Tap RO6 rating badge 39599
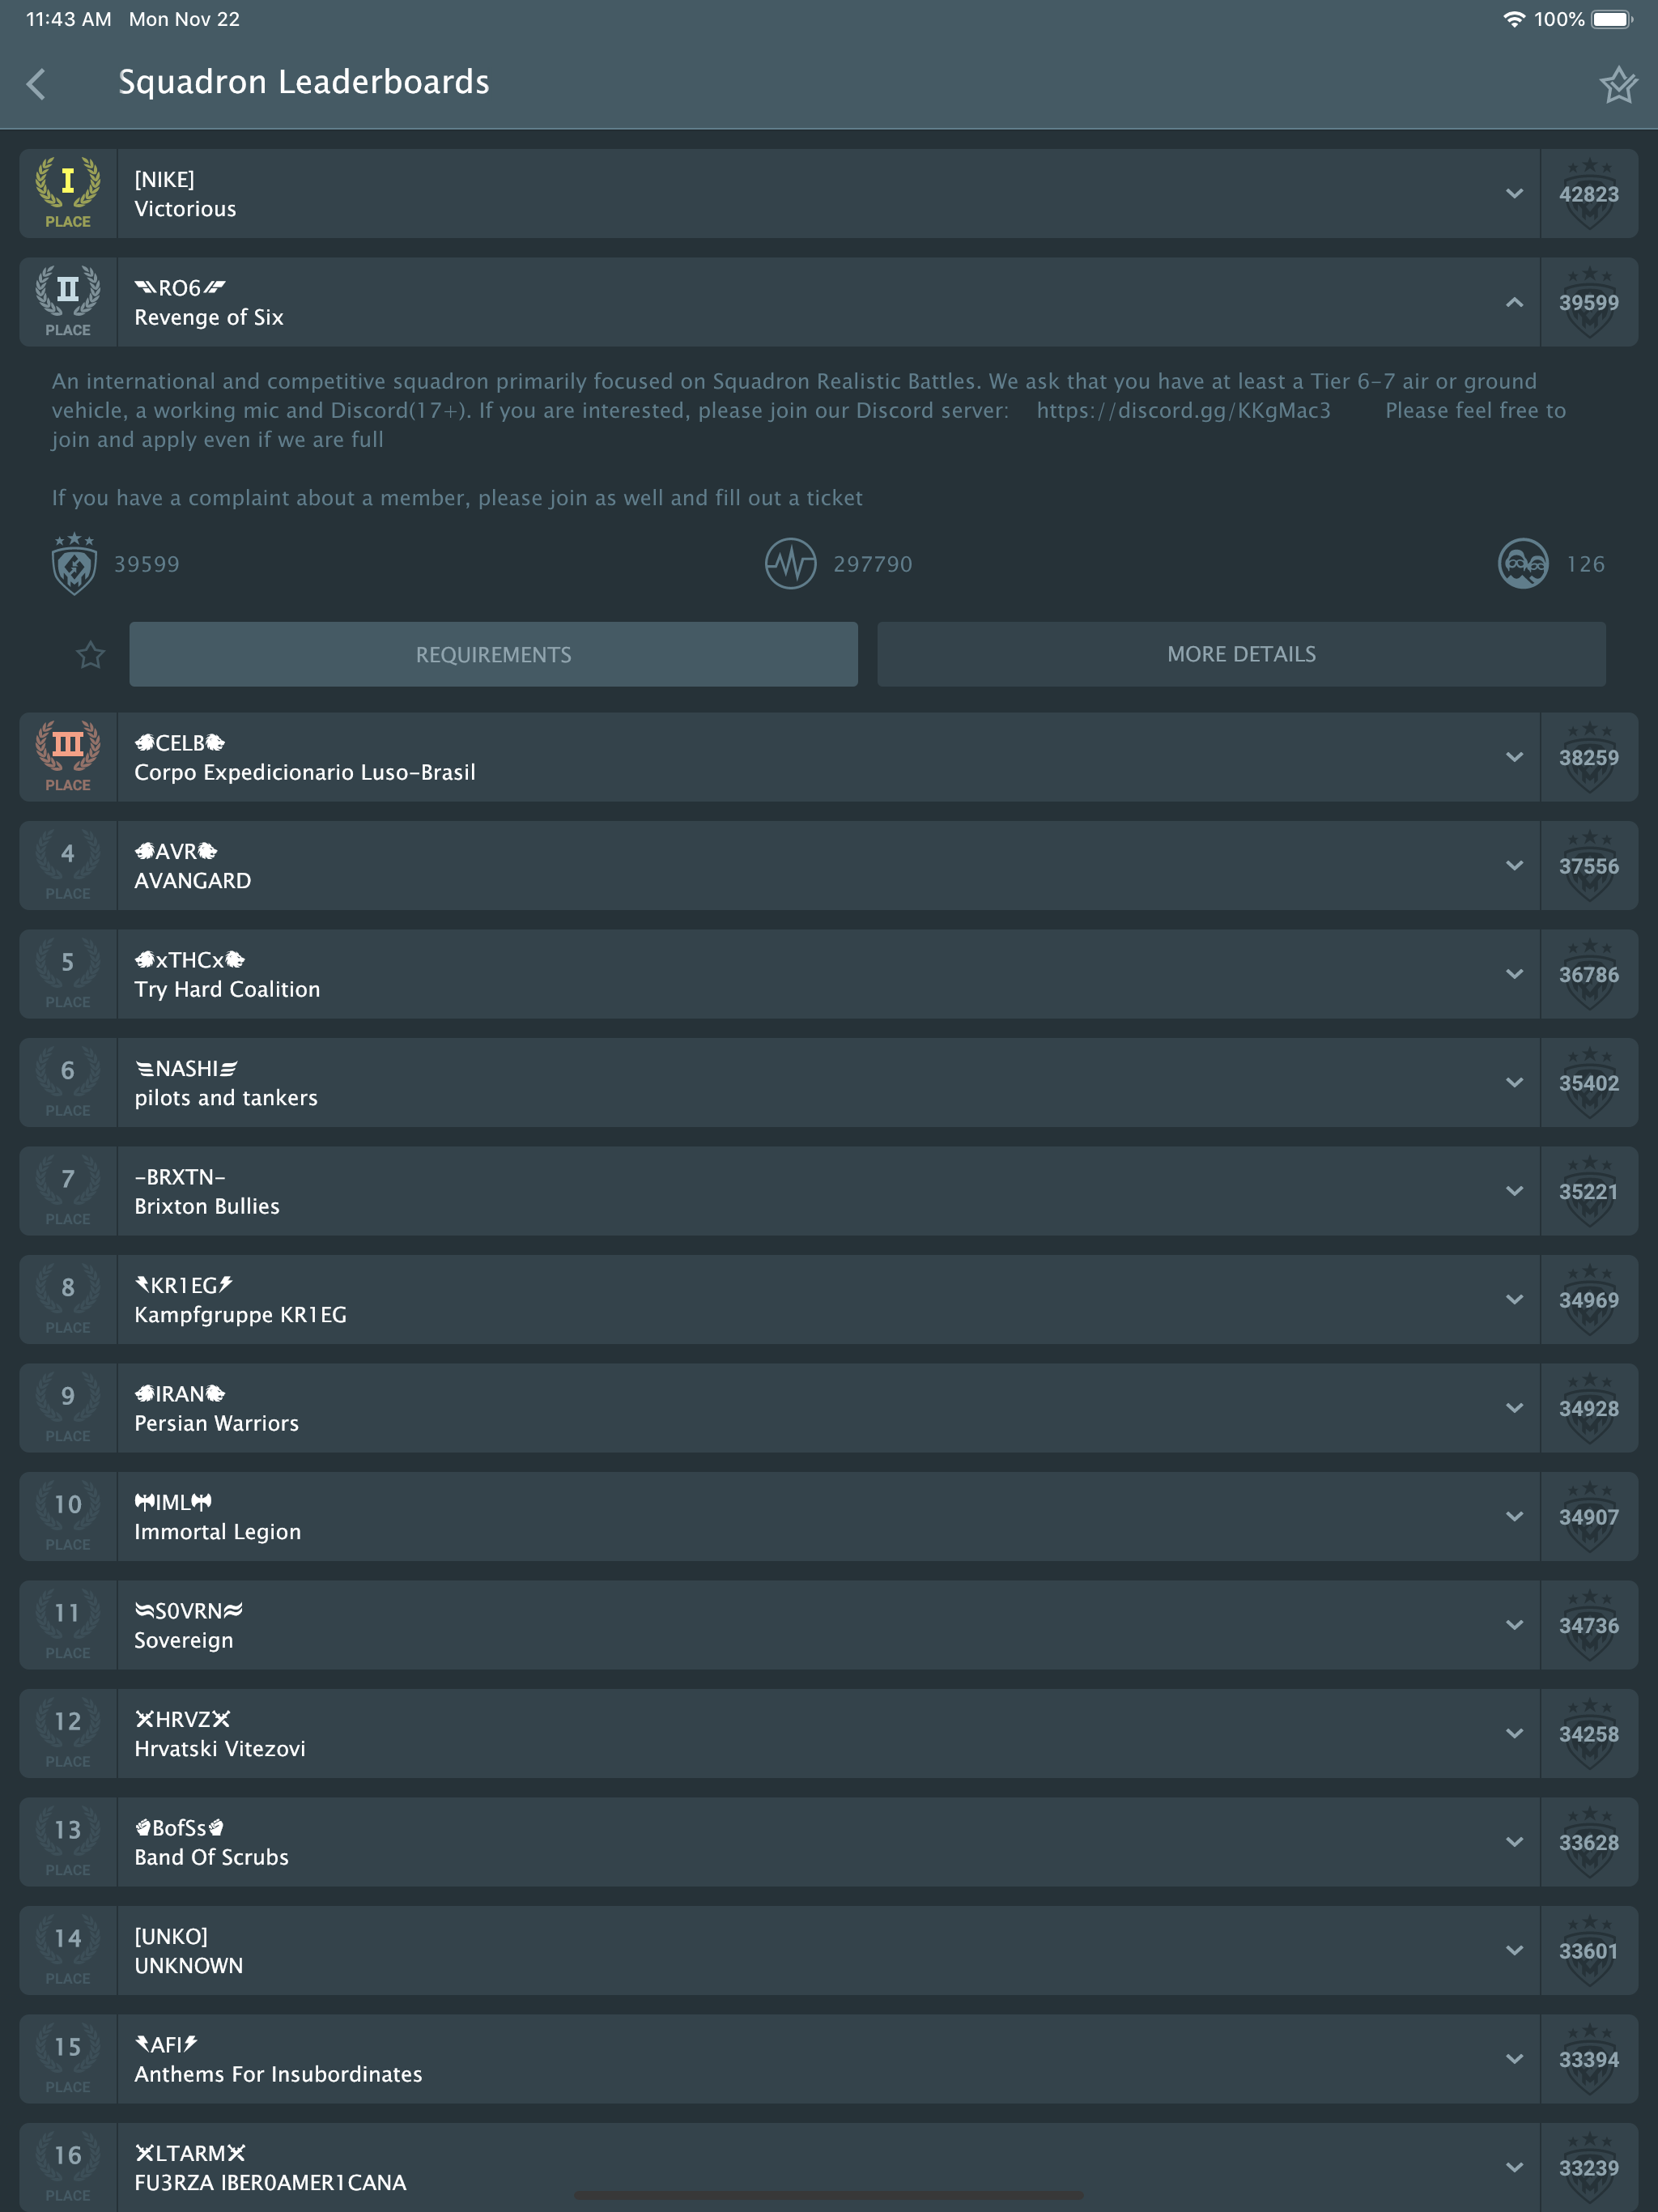 pyautogui.click(x=1589, y=302)
